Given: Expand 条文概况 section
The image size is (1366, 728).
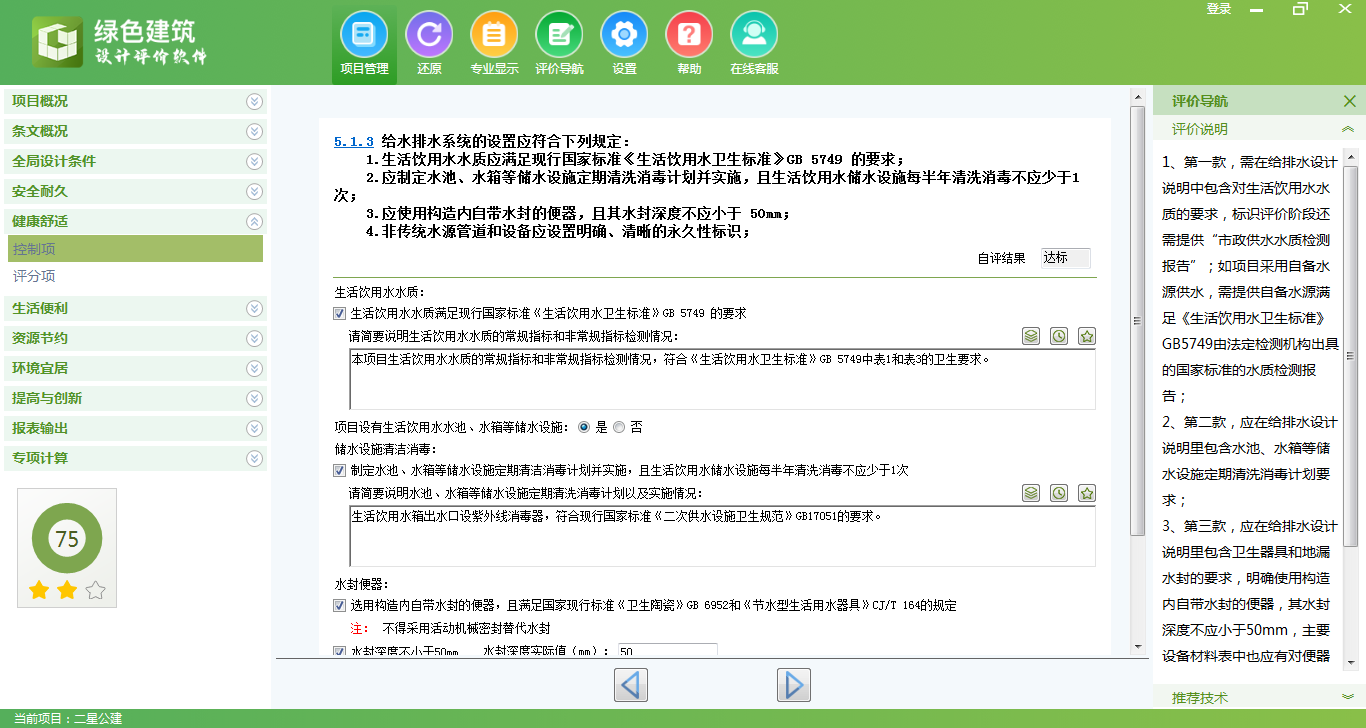Looking at the screenshot, I should 135,131.
